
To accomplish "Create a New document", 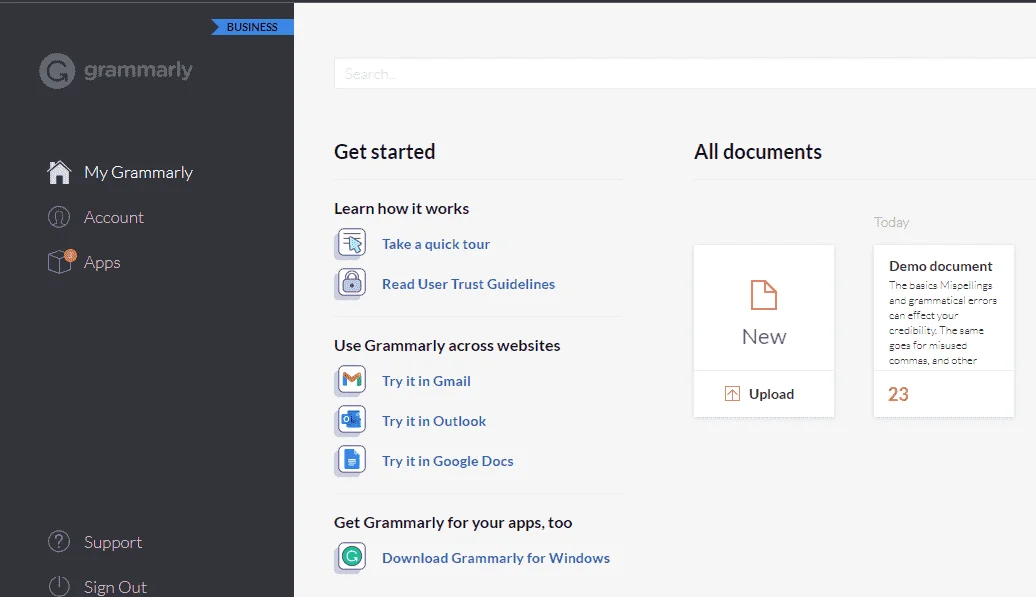I will tap(764, 308).
